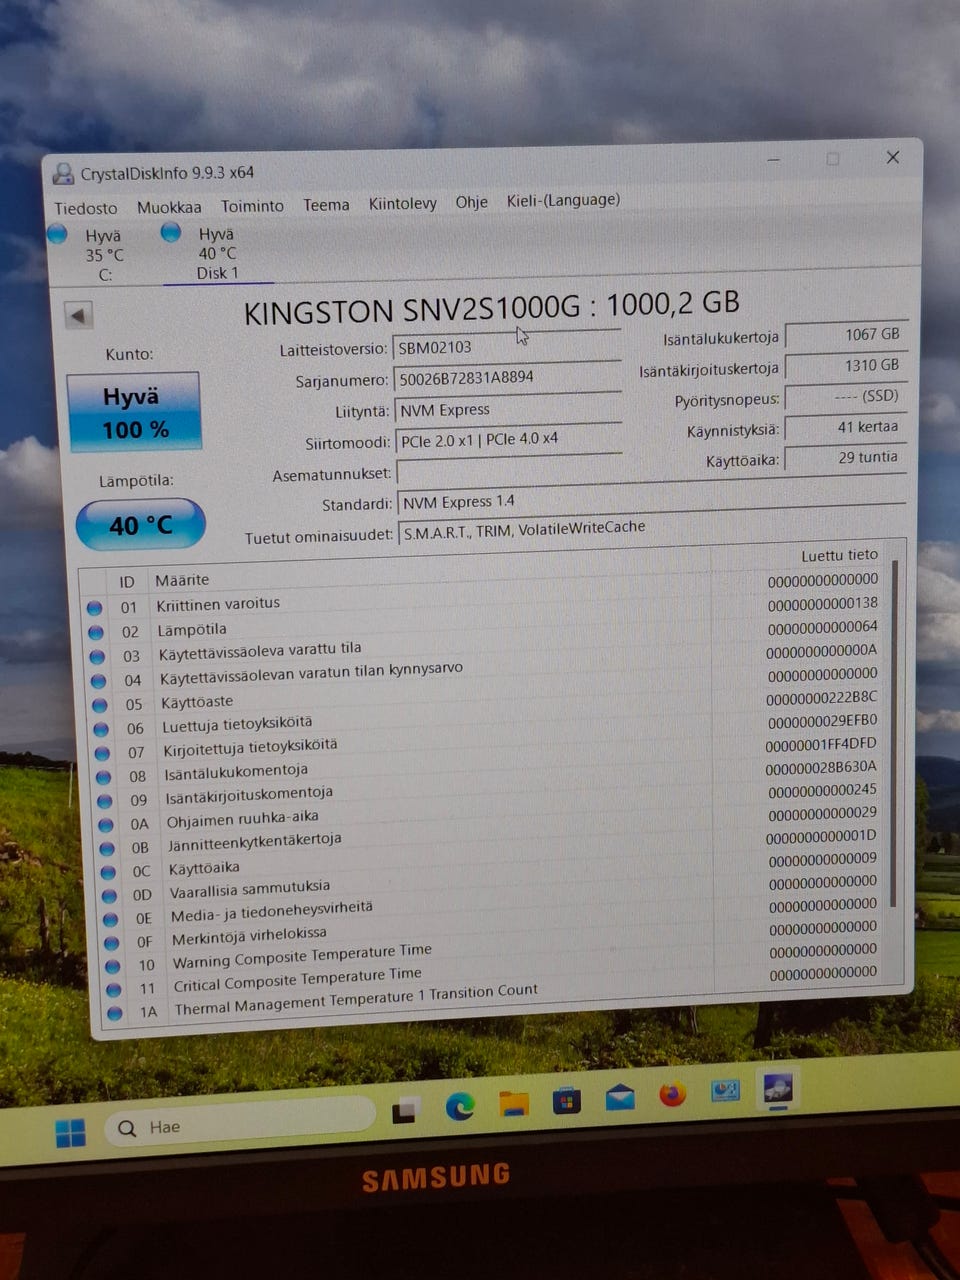Viewport: 960px width, 1280px height.
Task: Open the Kieli-(Language) menu
Action: (563, 200)
